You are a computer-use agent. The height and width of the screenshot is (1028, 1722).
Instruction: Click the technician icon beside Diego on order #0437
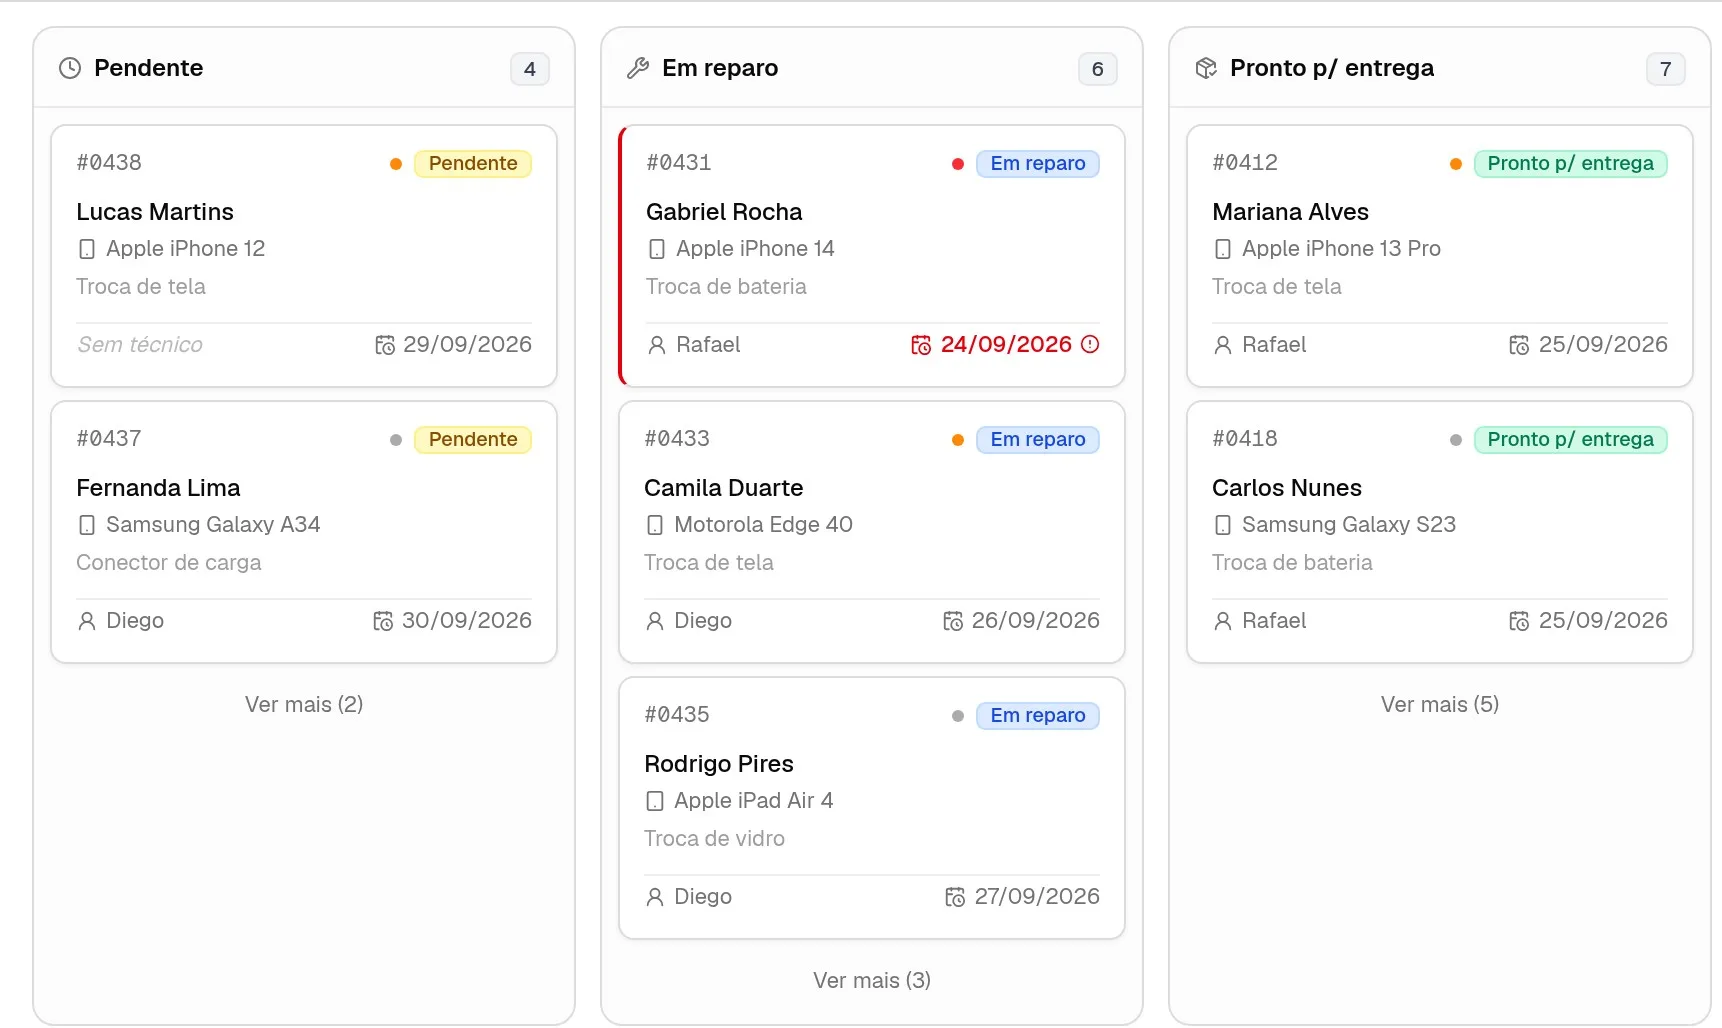click(x=87, y=621)
